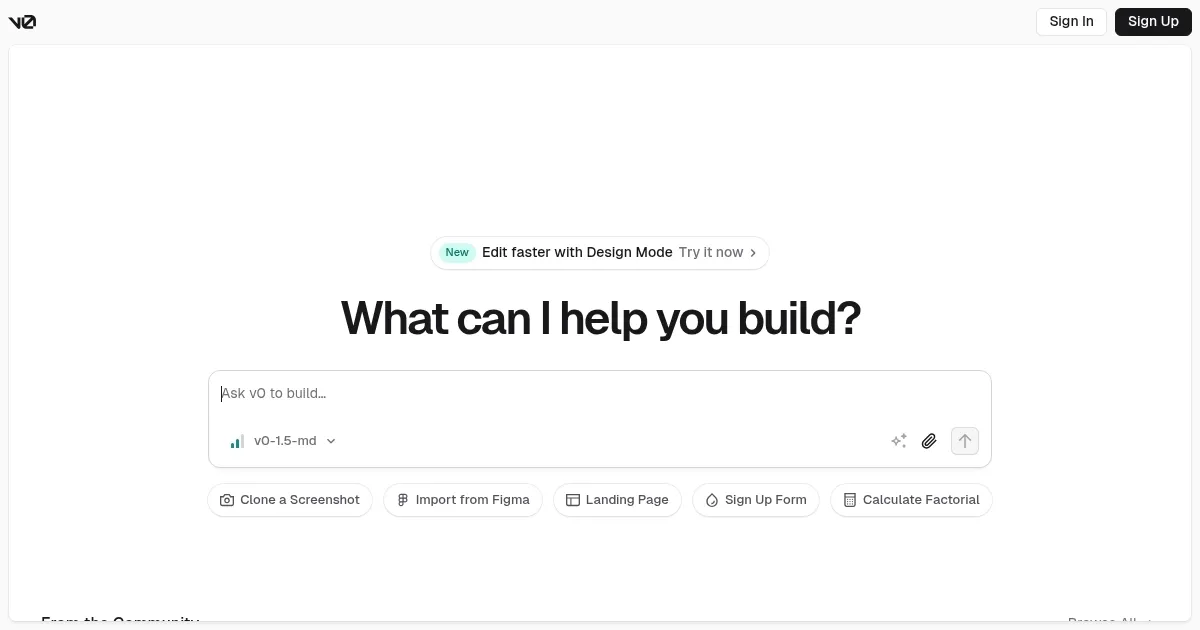Open the paperclip attachment icon
The height and width of the screenshot is (630, 1200).
coord(929,441)
